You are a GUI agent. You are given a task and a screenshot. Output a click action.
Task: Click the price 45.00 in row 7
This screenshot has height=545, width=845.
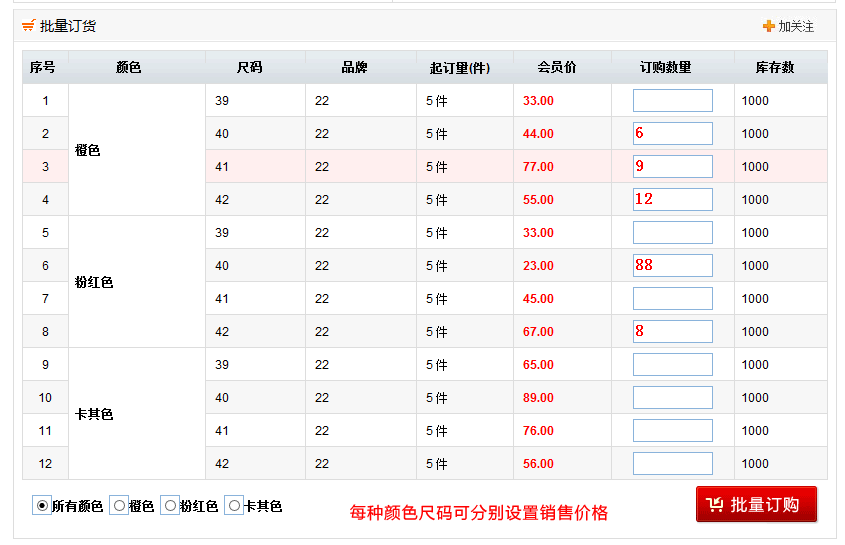tap(538, 299)
